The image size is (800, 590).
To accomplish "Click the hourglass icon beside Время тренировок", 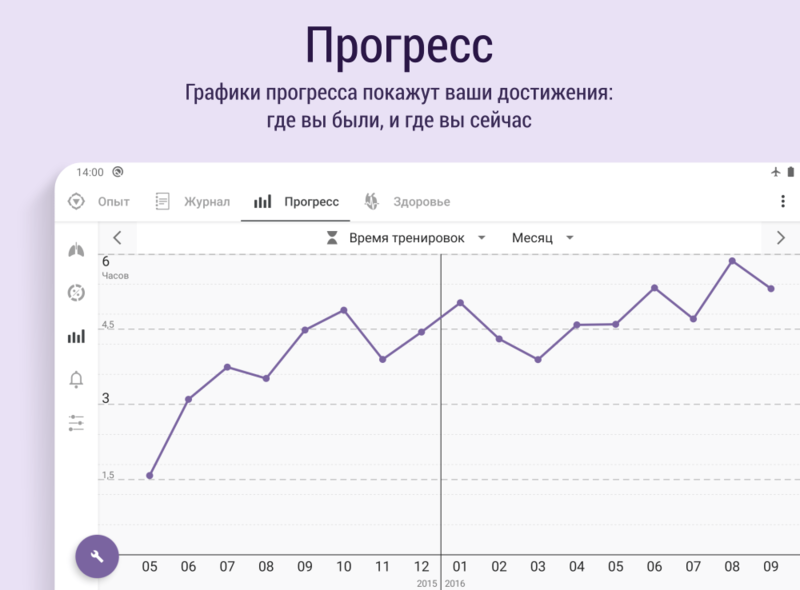I will coord(332,238).
